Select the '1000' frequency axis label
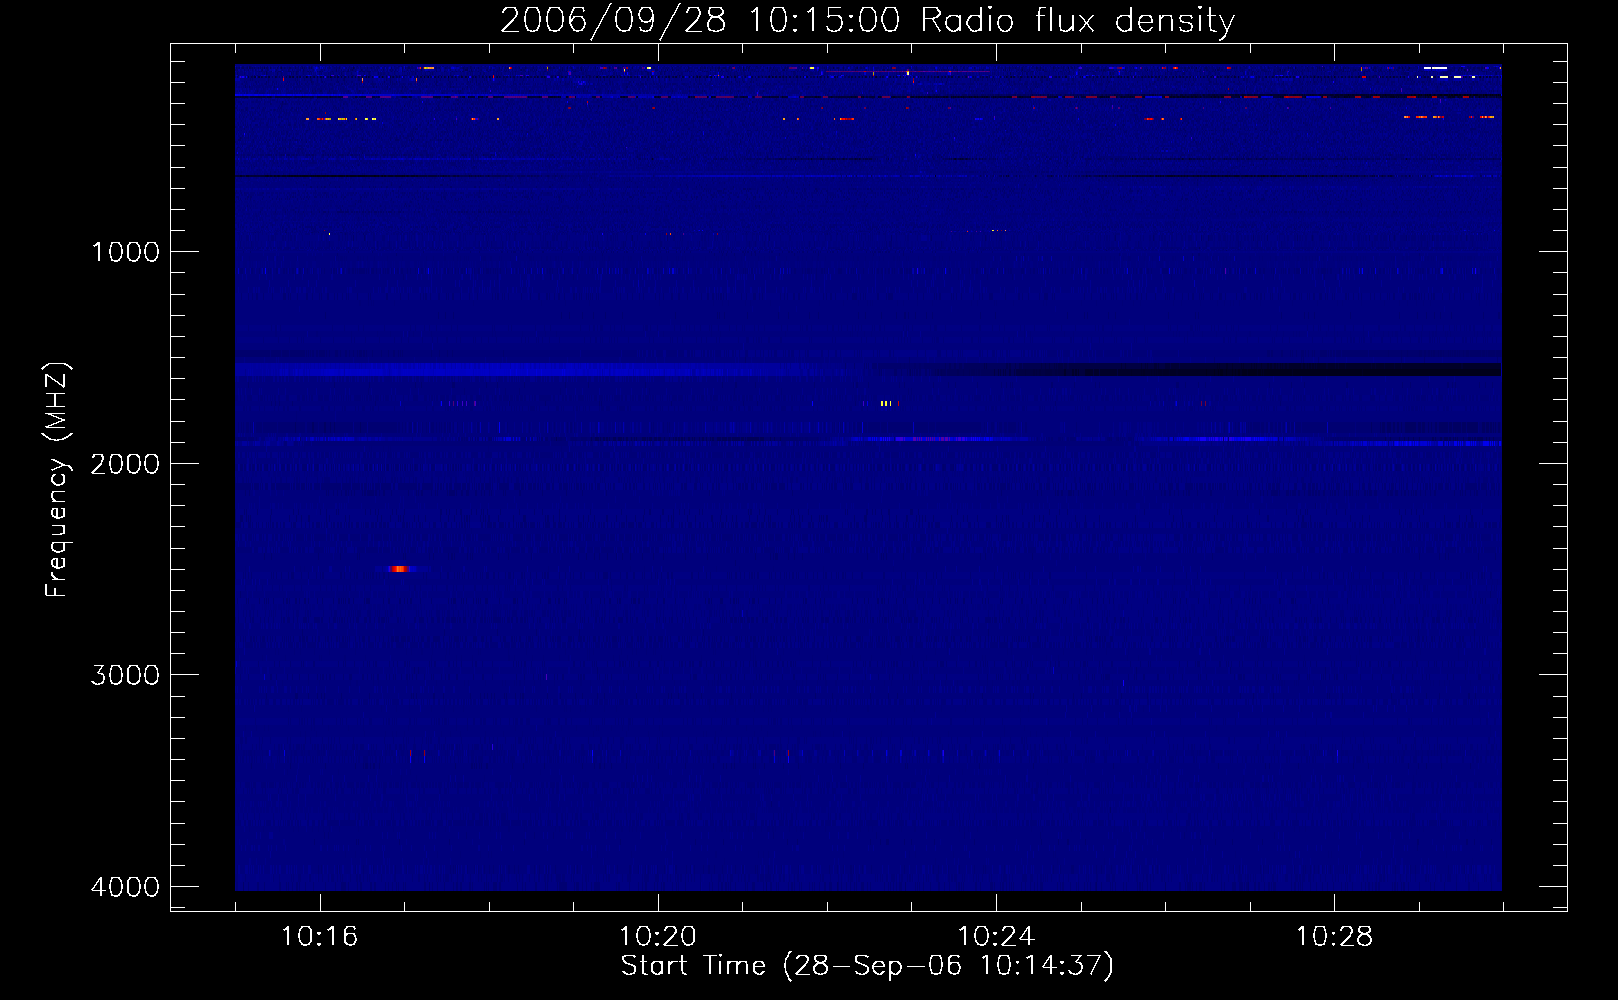This screenshot has height=1000, width=1618. pos(125,251)
